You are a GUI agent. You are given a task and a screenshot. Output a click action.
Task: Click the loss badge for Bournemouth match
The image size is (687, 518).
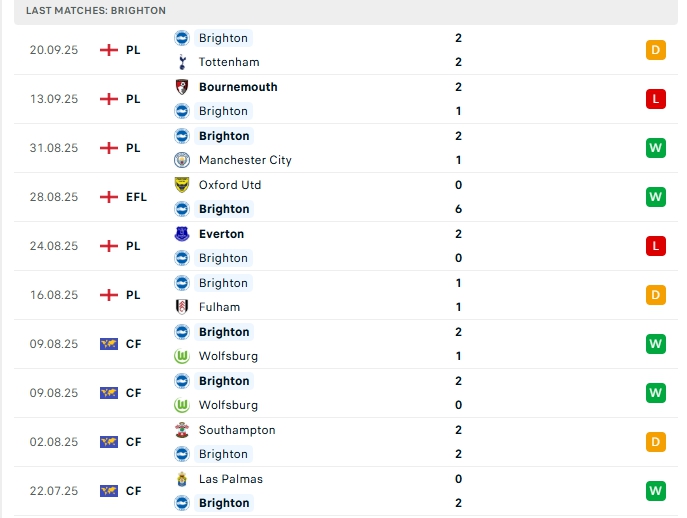[656, 99]
